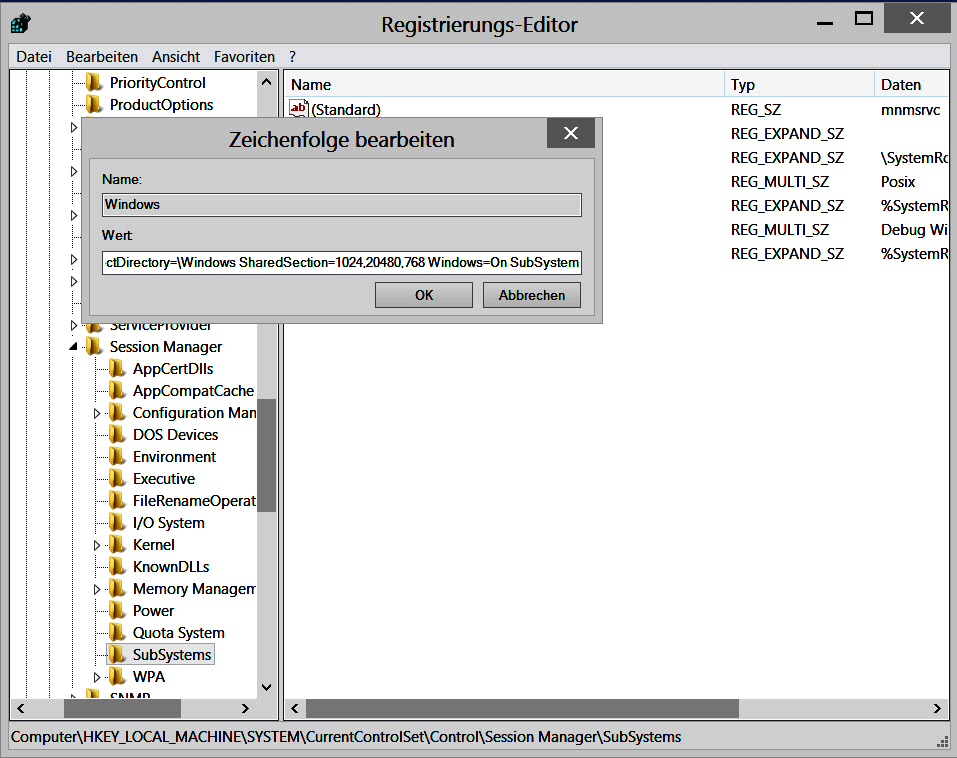Viewport: 957px width, 758px height.
Task: Open the Bearbeiten menu
Action: 102,57
